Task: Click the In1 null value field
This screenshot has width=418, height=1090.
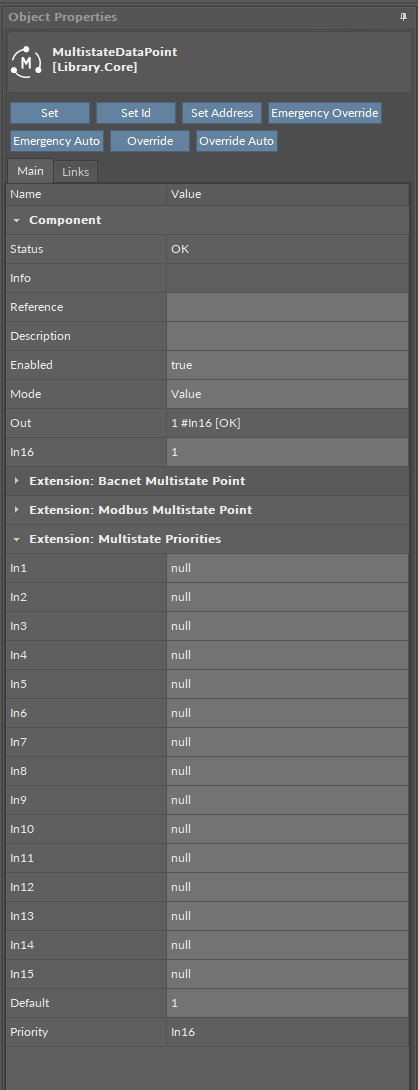Action: pyautogui.click(x=287, y=569)
